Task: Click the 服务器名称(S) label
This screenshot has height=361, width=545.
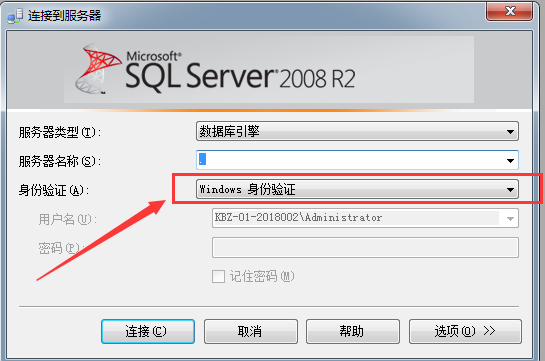Action: tap(59, 161)
